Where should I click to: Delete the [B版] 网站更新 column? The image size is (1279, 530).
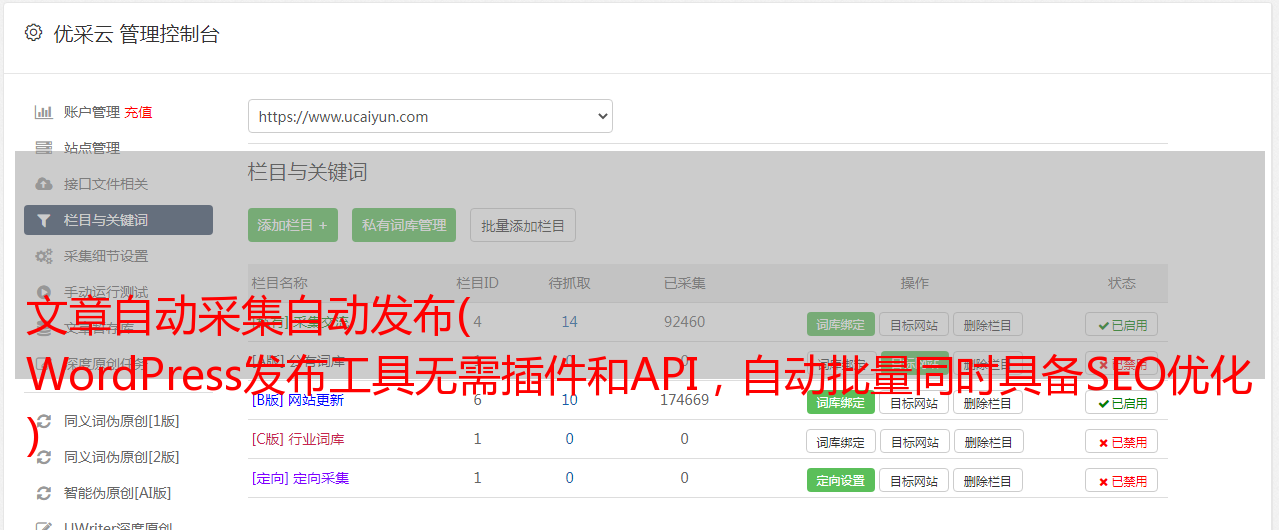(x=987, y=402)
